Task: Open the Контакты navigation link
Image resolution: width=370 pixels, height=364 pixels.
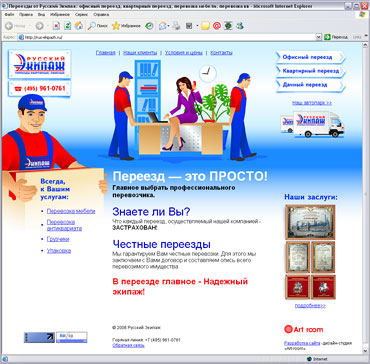Action: click(x=221, y=53)
